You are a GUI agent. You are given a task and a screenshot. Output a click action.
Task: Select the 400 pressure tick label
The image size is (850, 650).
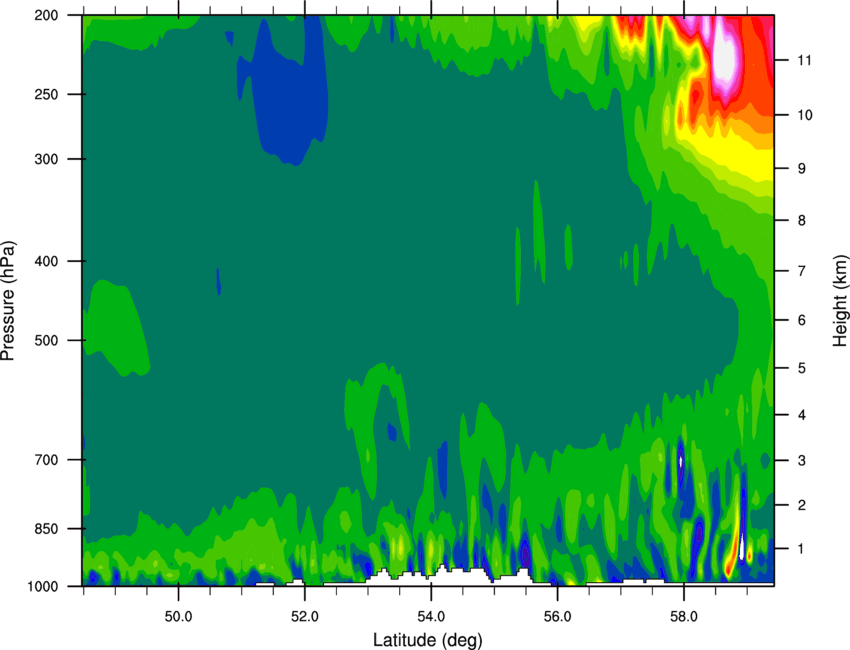[x=46, y=261]
